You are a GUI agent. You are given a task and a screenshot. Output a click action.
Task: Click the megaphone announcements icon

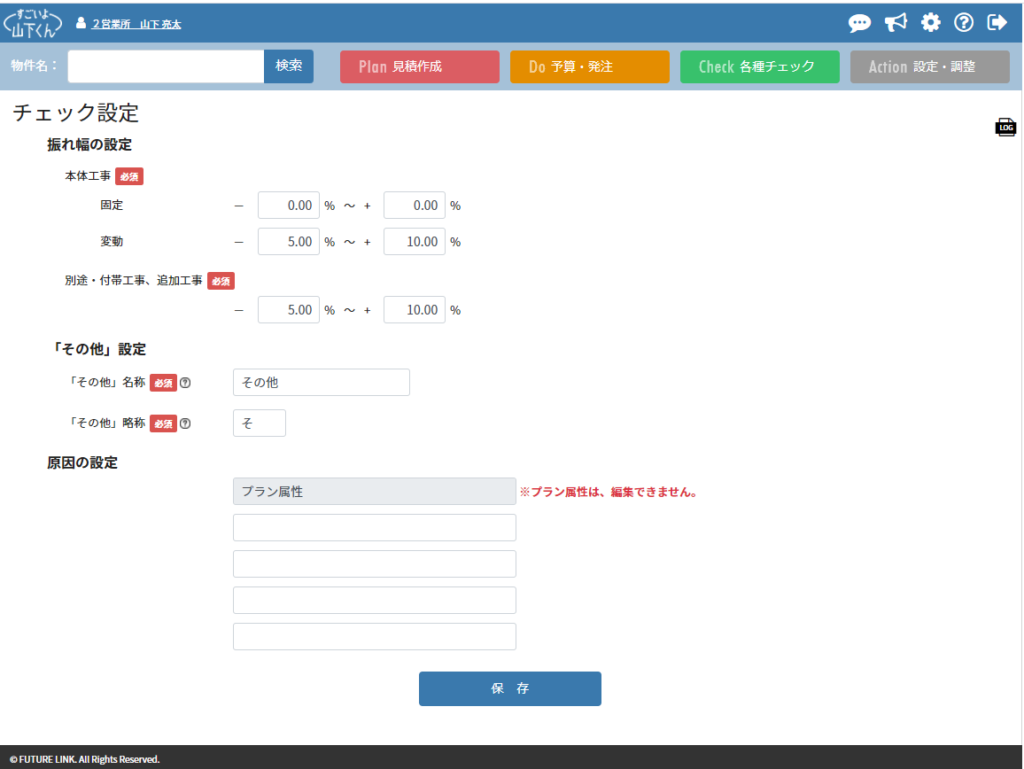coord(895,23)
